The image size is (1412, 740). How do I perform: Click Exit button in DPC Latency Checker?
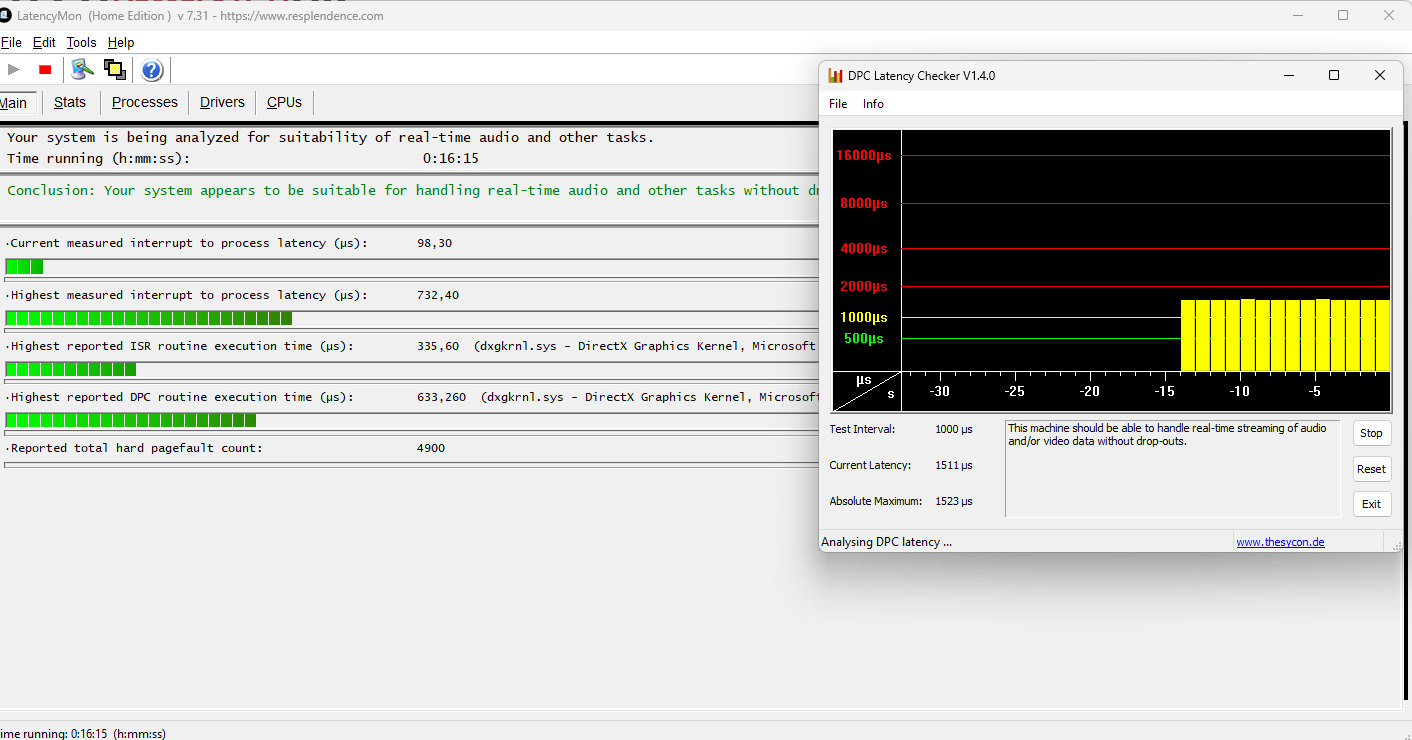1371,504
